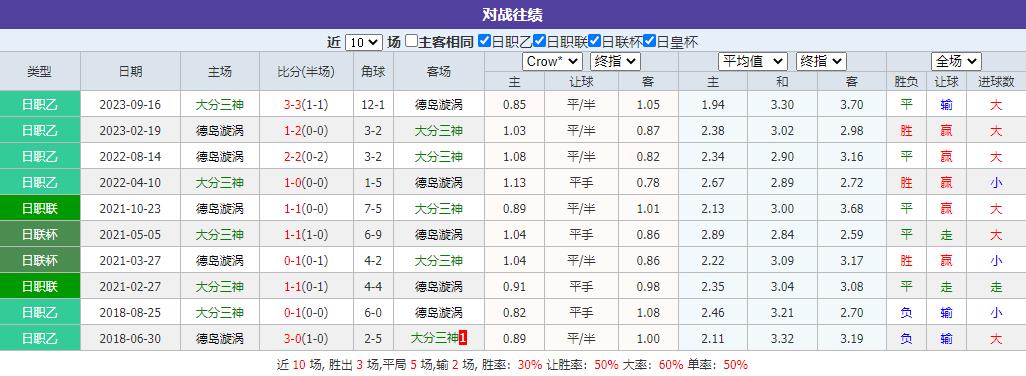
Task: Click the 胜率 30% summary value
Action: point(530,365)
